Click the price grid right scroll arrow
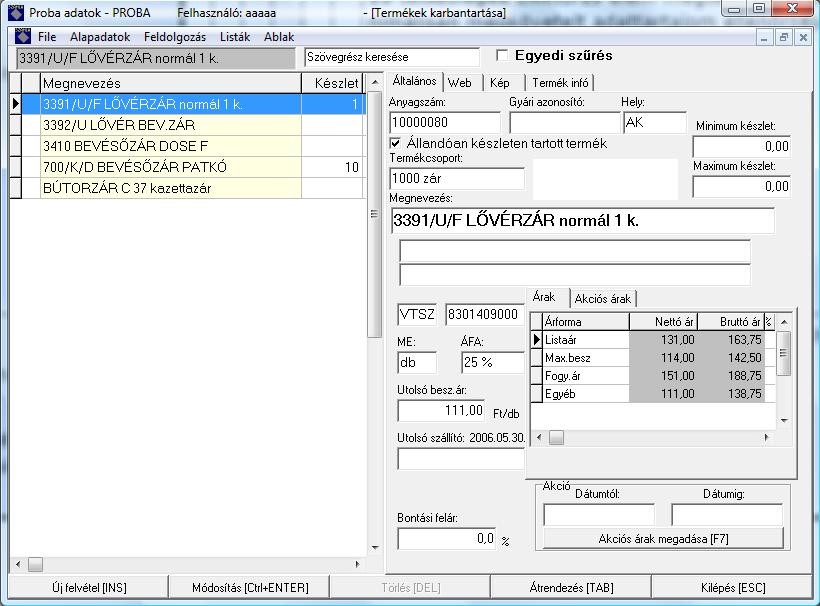Screen dimensions: 820x606 (767, 438)
